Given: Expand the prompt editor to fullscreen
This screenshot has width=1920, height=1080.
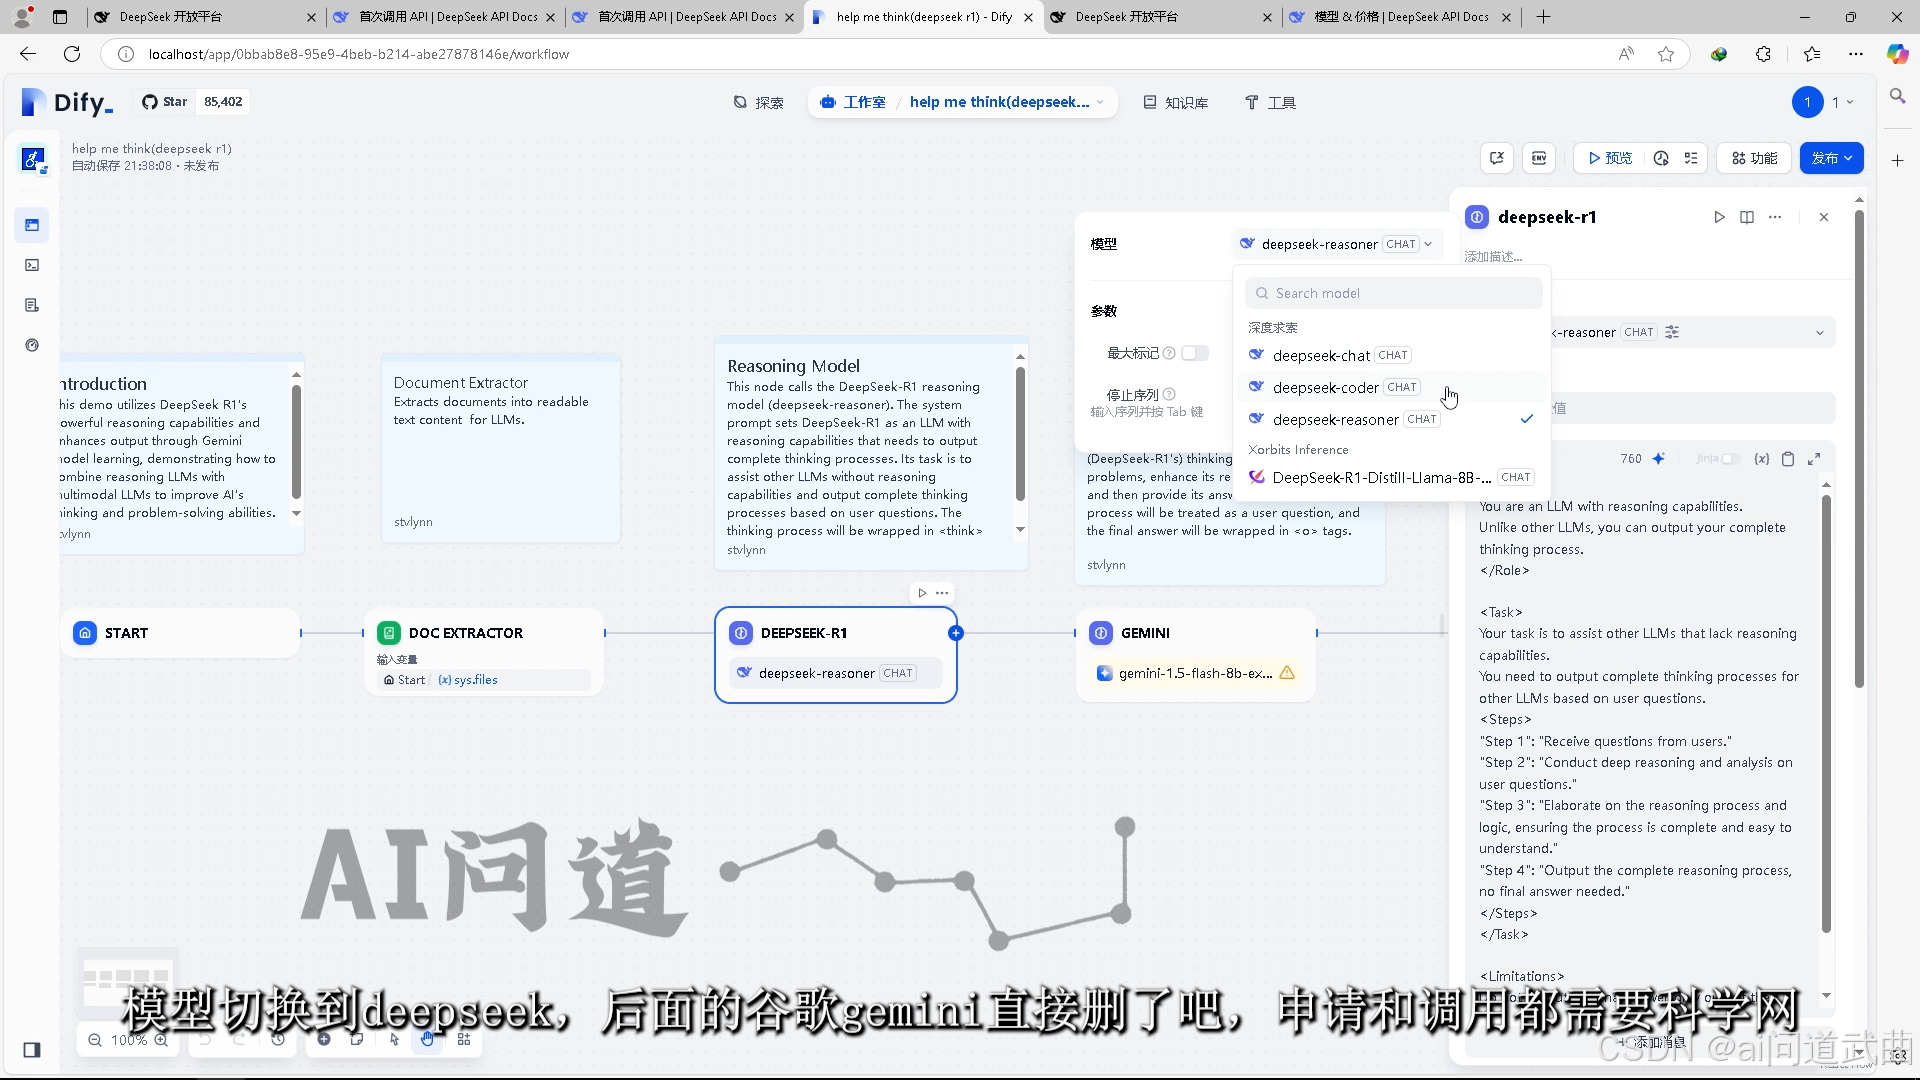Looking at the screenshot, I should pos(1815,458).
